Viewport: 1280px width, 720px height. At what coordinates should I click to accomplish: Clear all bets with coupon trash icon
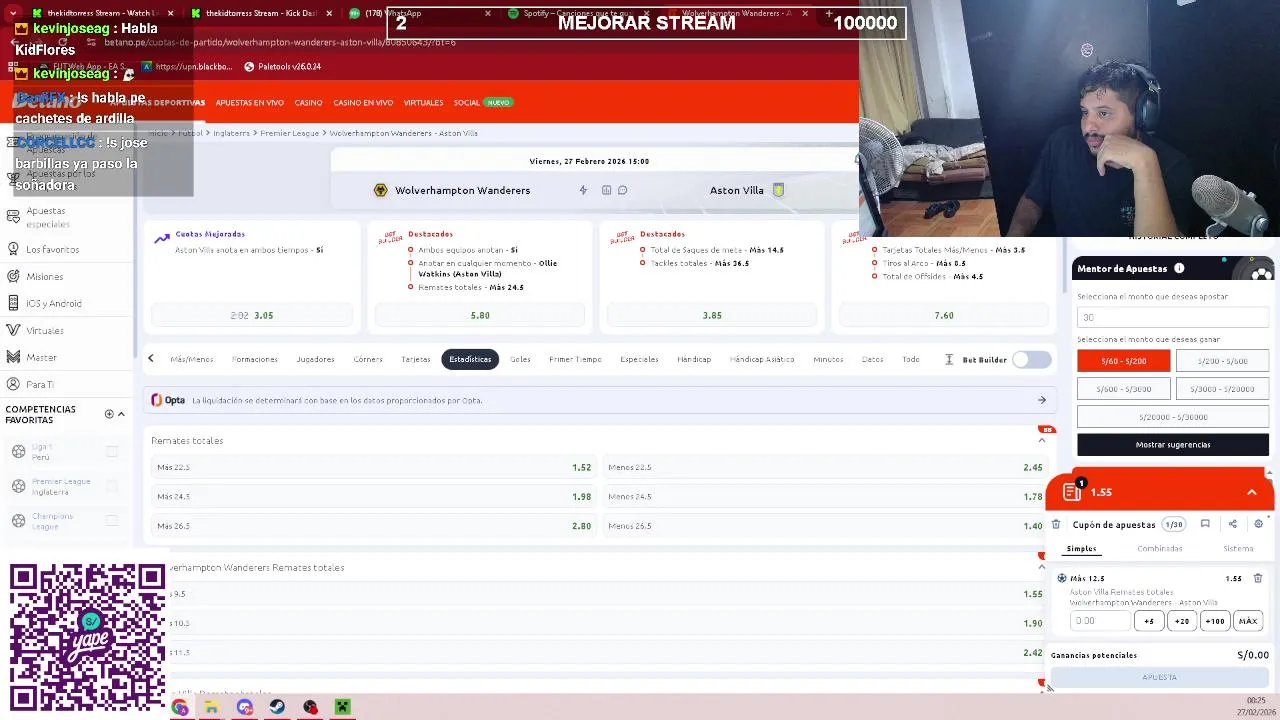(1056, 524)
